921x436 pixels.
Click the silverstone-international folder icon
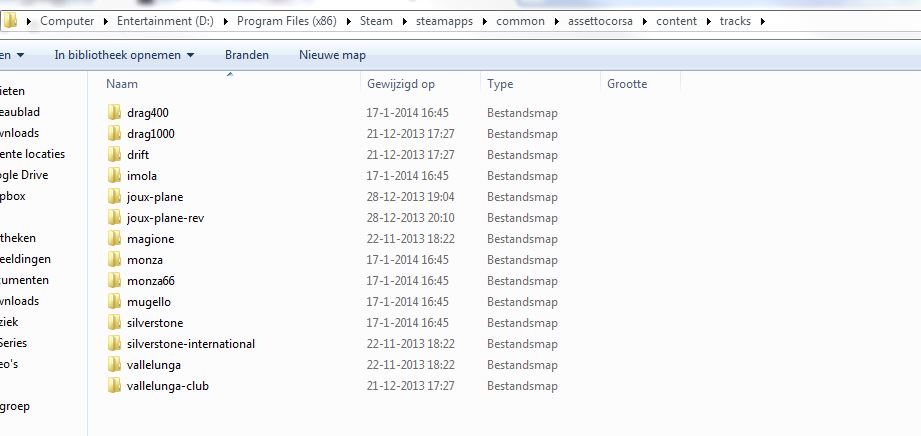[x=114, y=344]
